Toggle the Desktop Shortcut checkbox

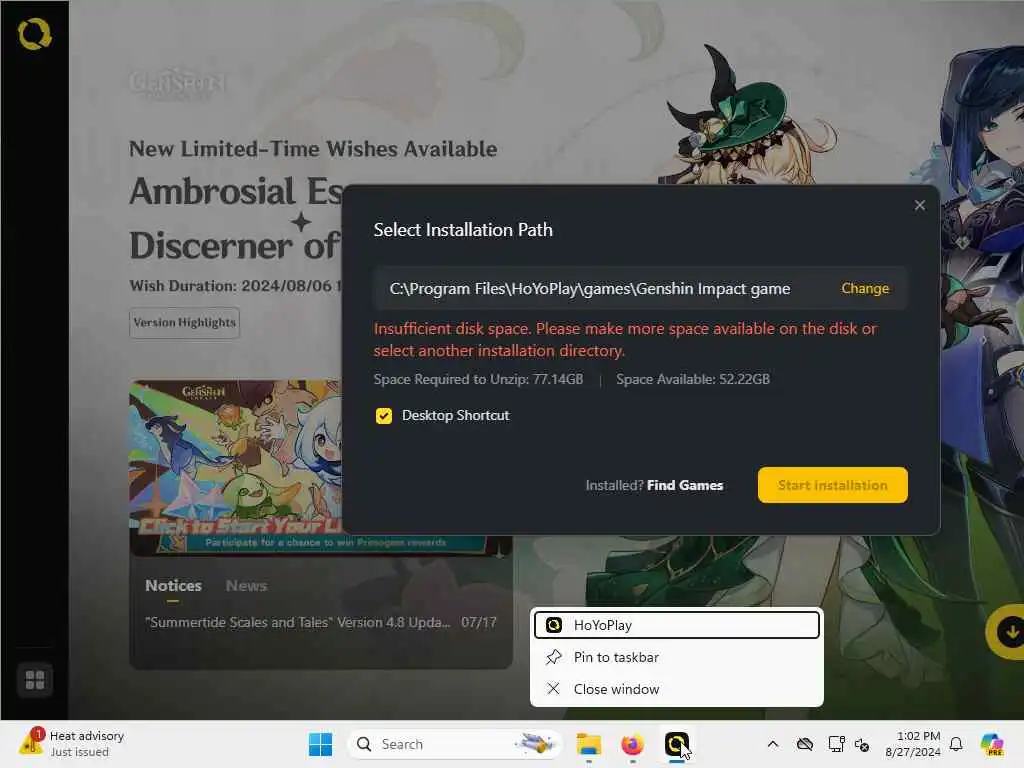pyautogui.click(x=384, y=415)
